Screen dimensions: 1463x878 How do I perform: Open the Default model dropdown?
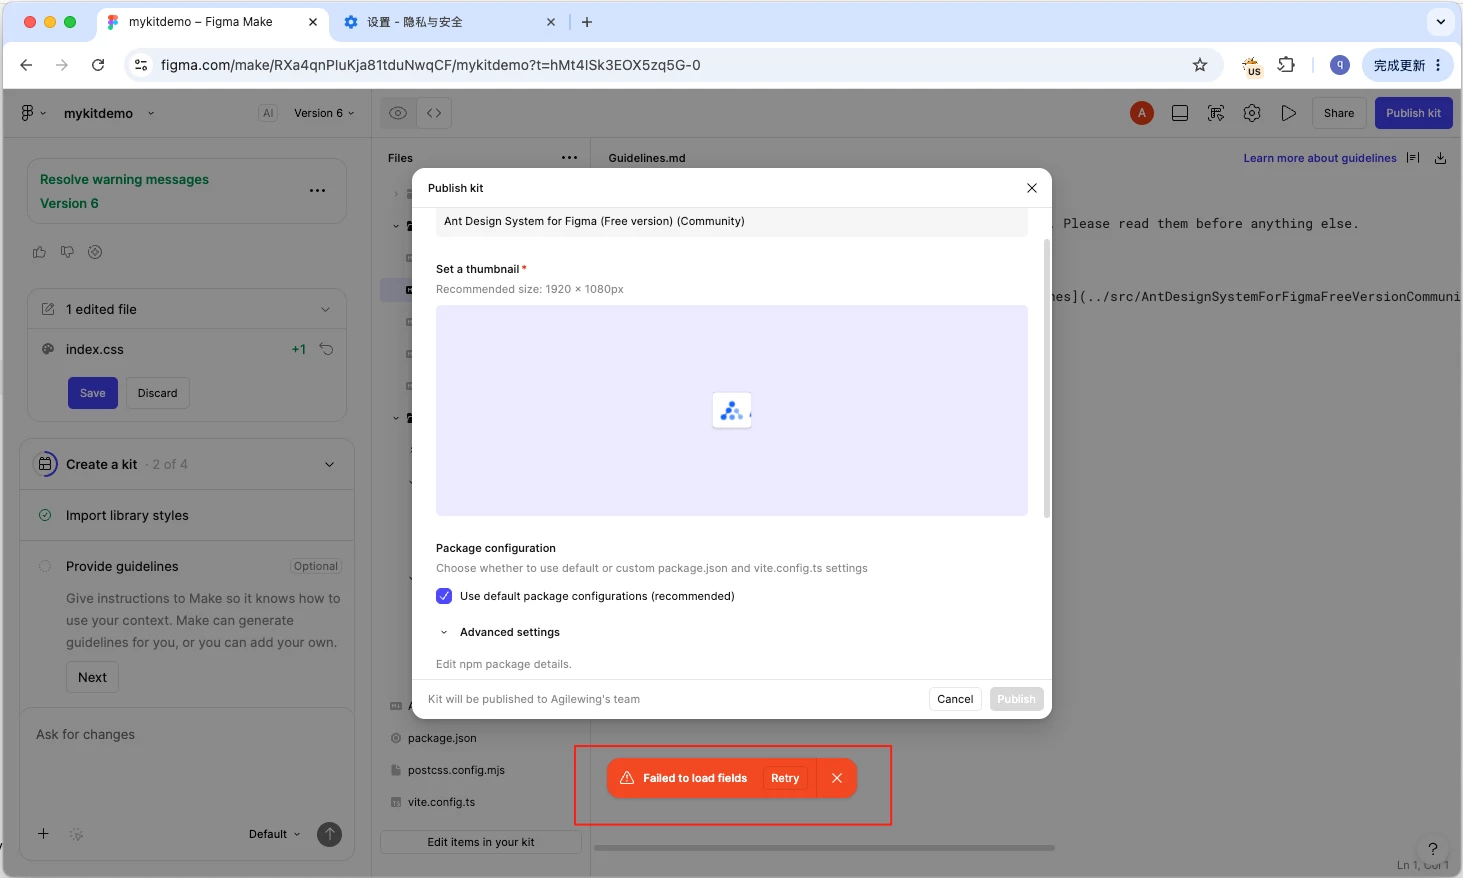[274, 834]
